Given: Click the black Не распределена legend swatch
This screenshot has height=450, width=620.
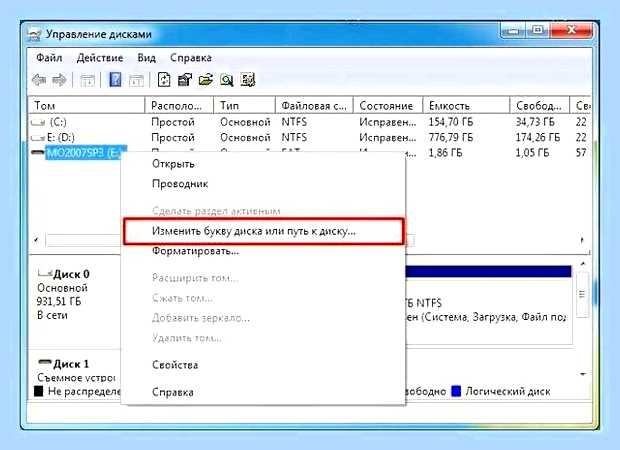Looking at the screenshot, I should pyautogui.click(x=38, y=391).
